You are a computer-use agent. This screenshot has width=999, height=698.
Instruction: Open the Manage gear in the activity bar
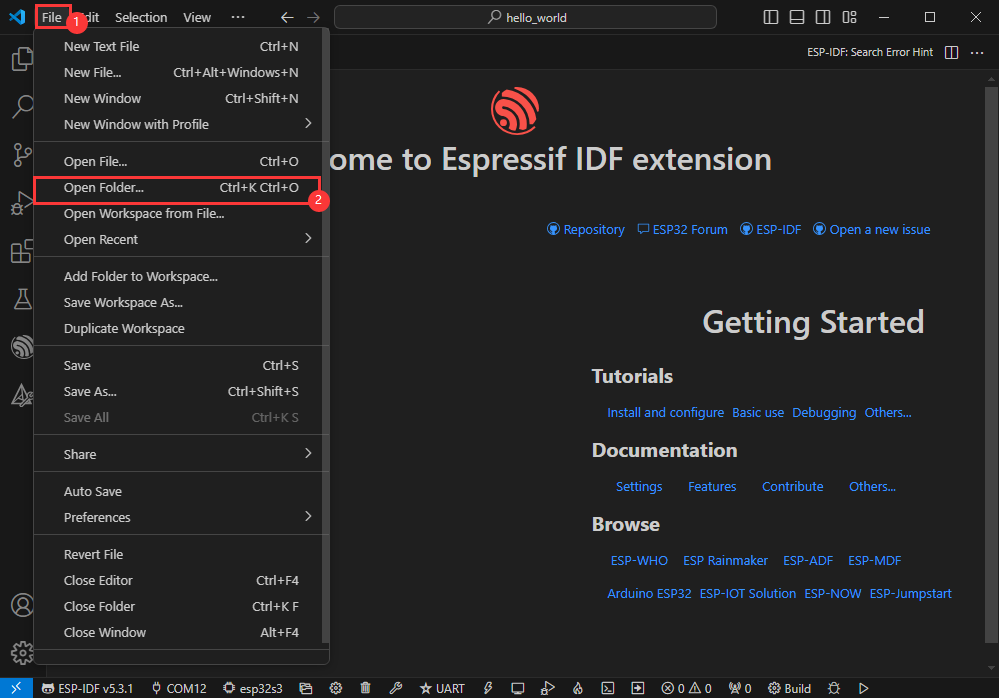pos(21,653)
